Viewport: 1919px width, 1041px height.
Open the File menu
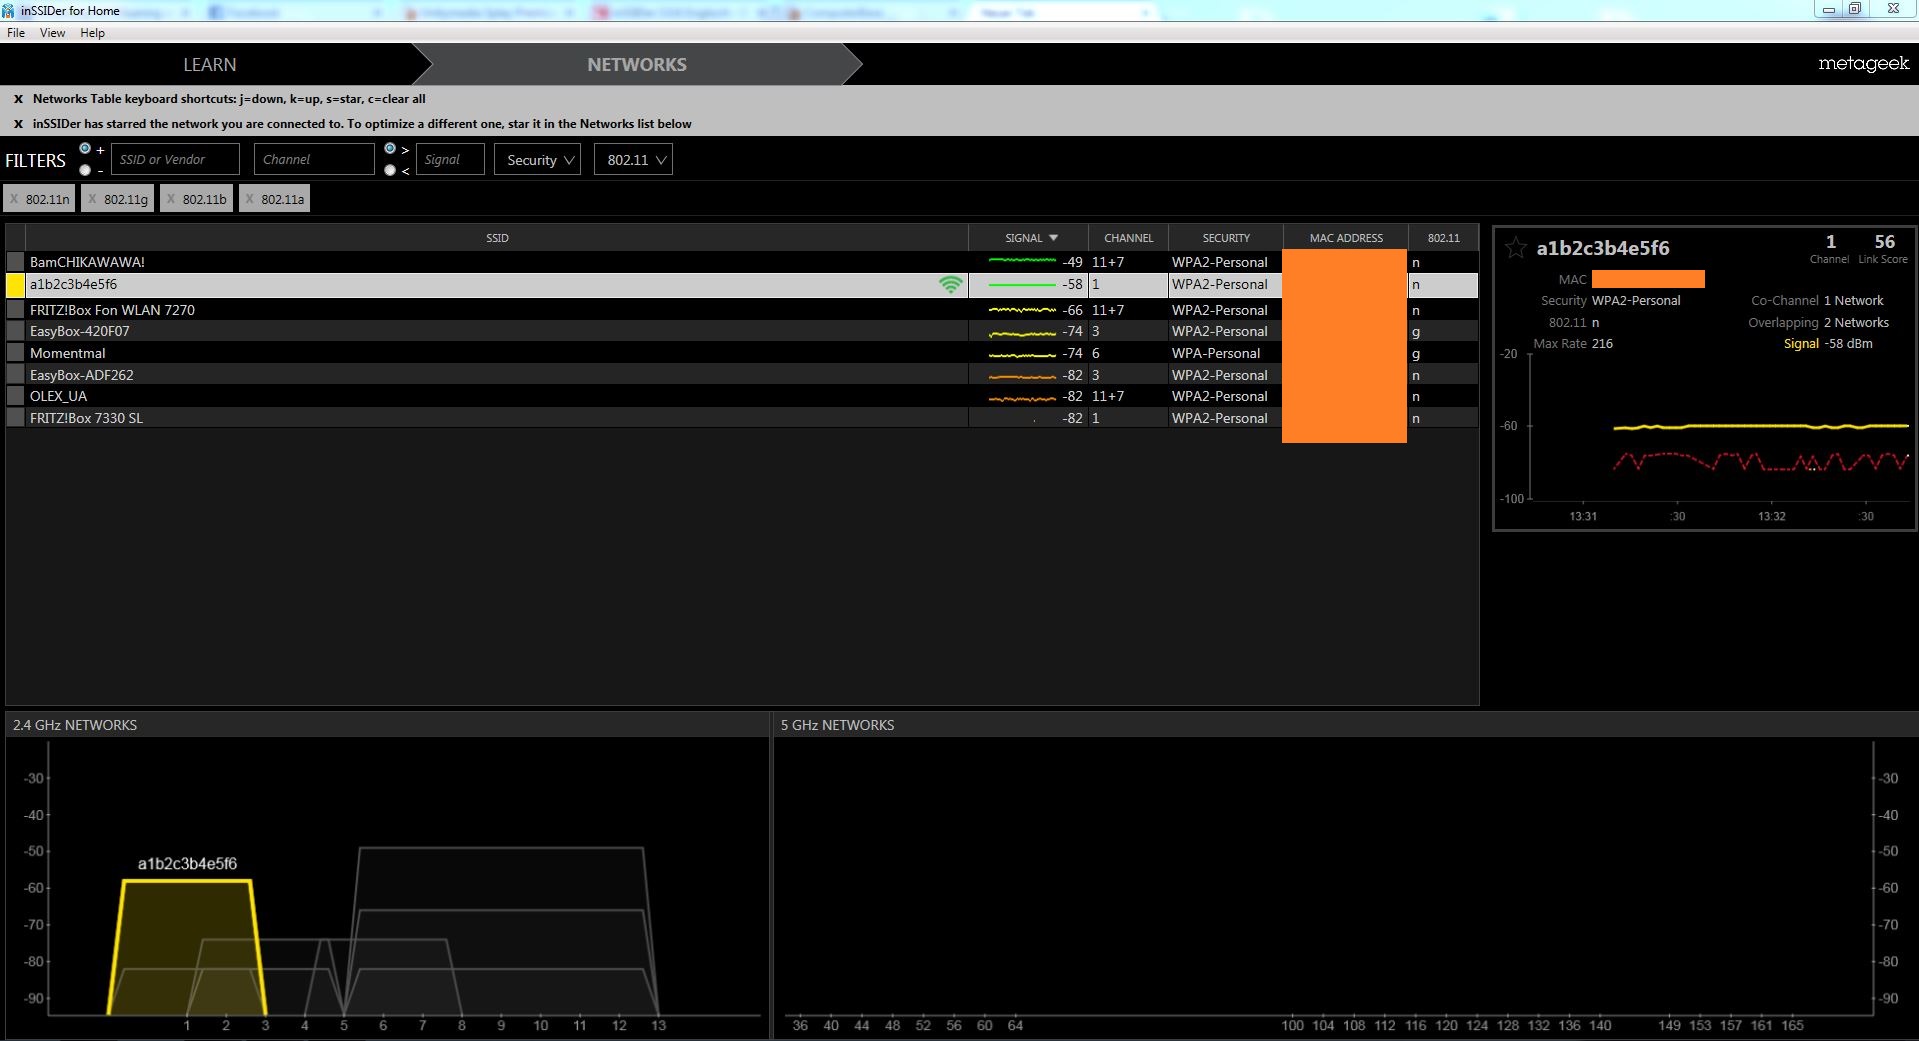pos(16,33)
